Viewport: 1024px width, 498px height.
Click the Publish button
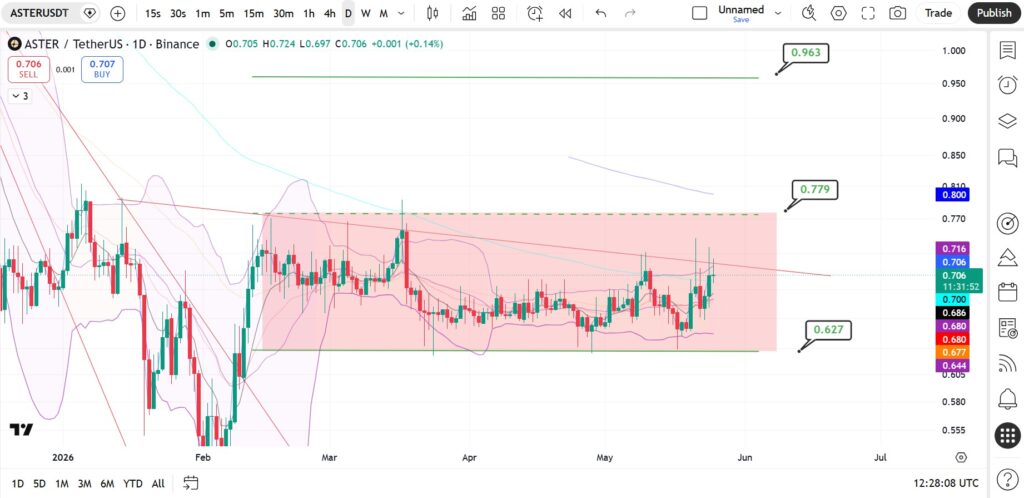(x=994, y=13)
